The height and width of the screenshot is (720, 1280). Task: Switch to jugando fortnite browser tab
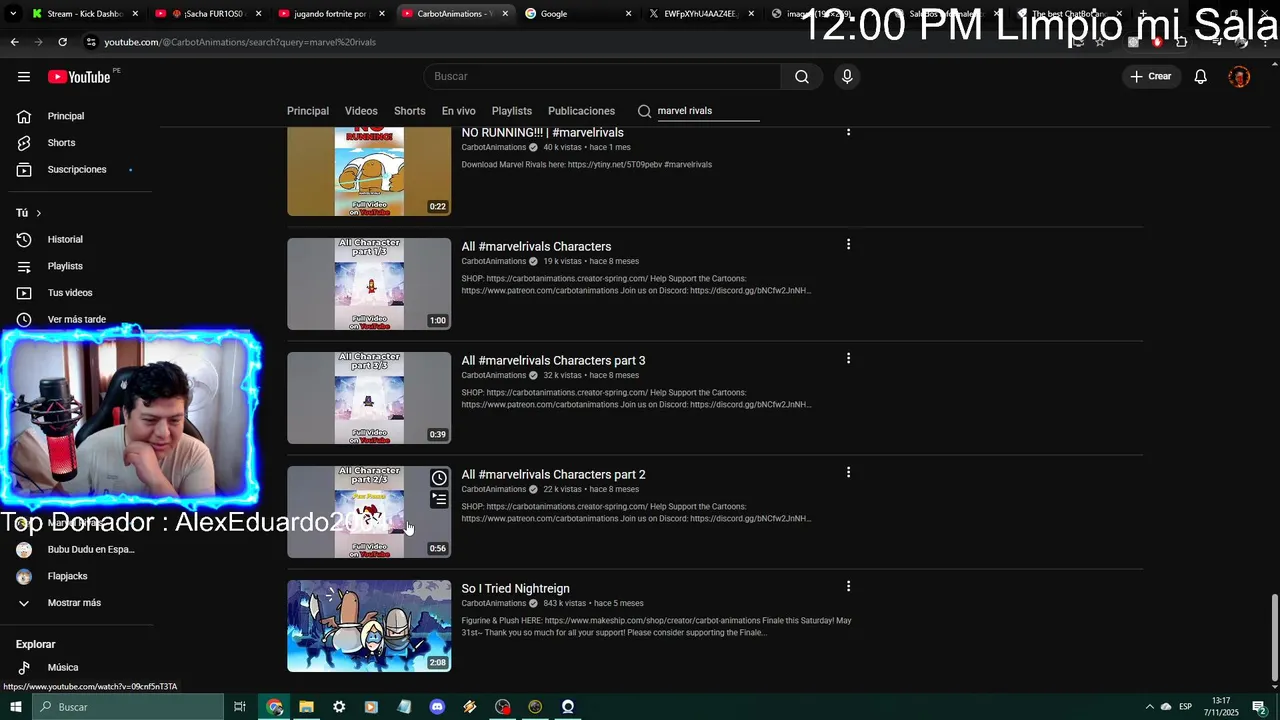coord(333,14)
